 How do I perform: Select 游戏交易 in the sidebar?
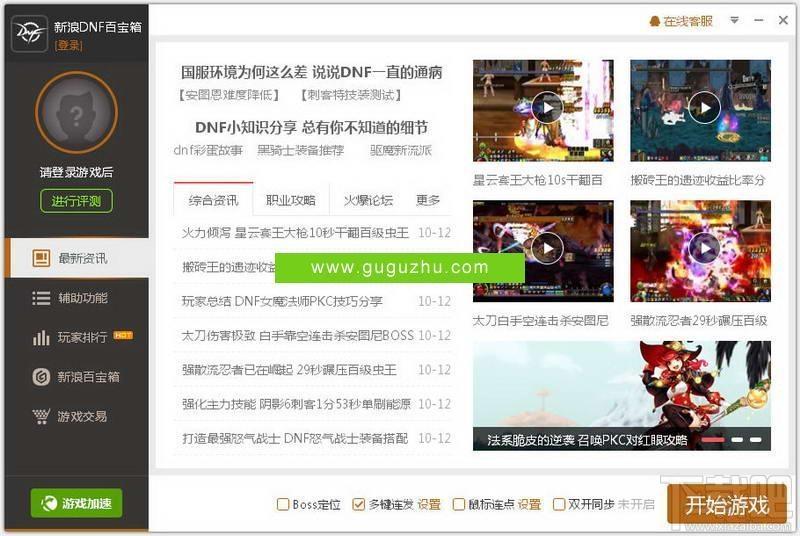click(77, 416)
